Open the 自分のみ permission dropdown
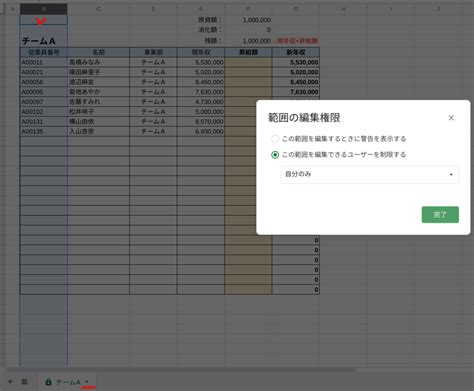 (370, 174)
